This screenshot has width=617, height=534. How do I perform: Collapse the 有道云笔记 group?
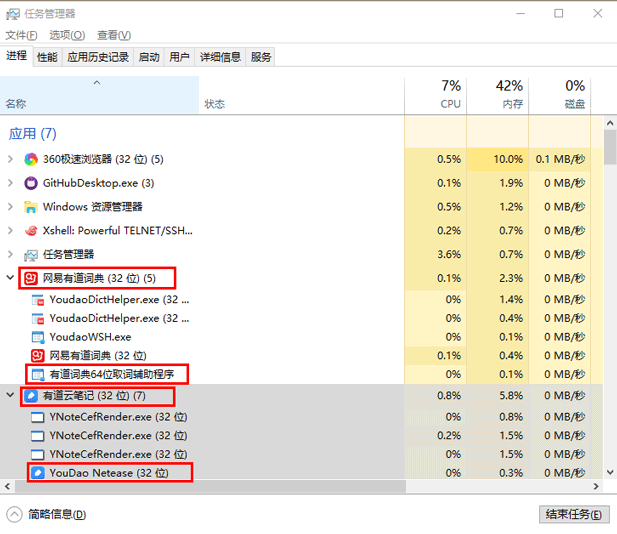point(11,395)
